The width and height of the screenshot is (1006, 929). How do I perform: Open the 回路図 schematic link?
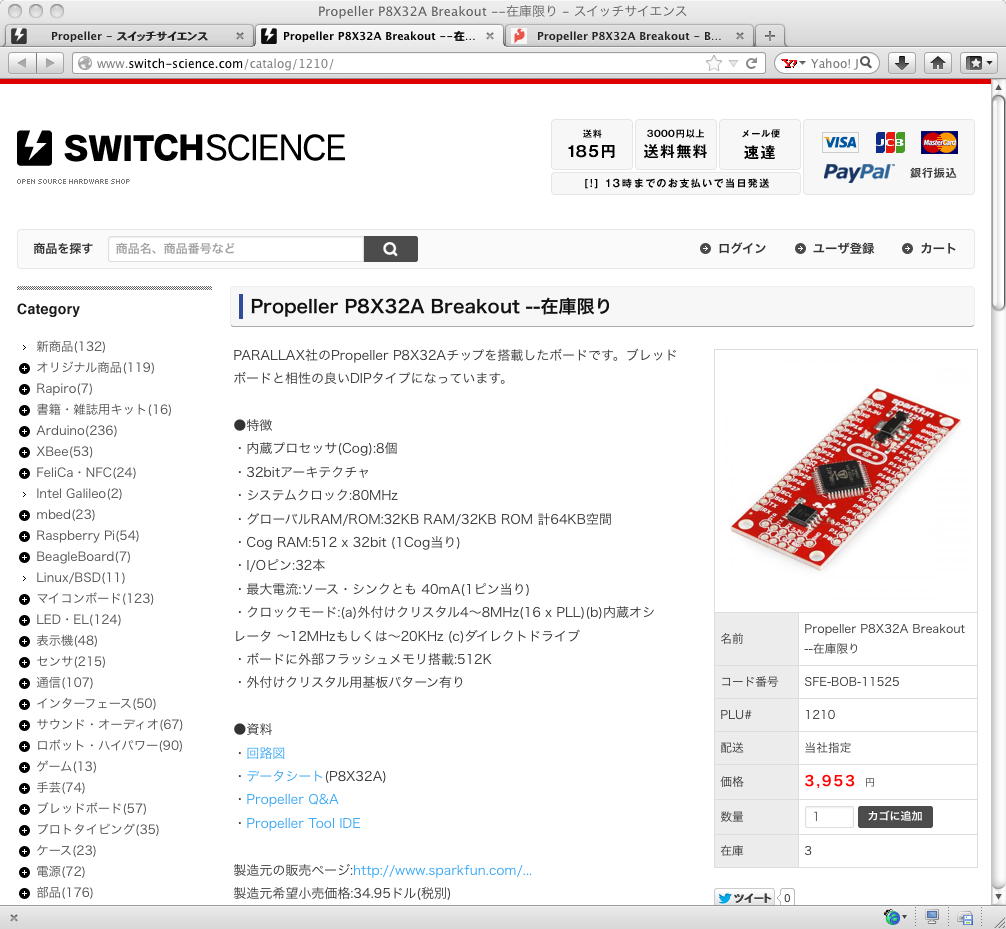click(266, 753)
